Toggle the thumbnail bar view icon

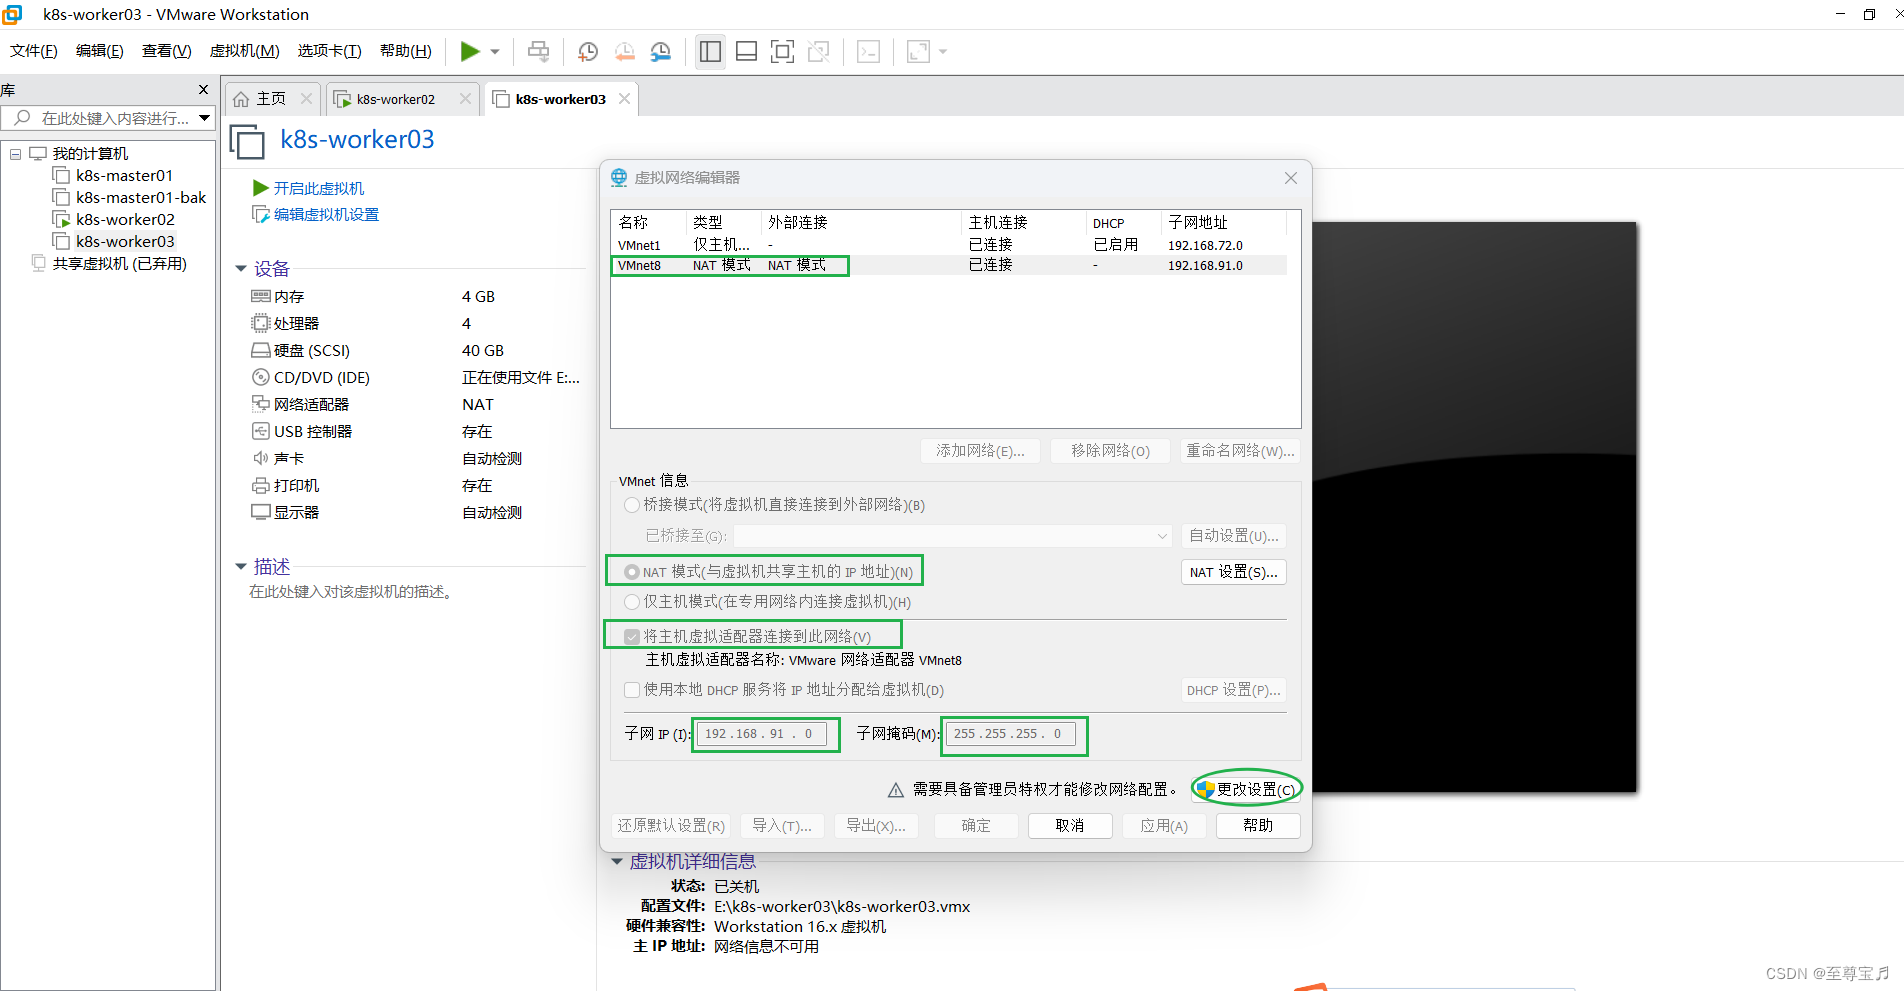(x=746, y=51)
